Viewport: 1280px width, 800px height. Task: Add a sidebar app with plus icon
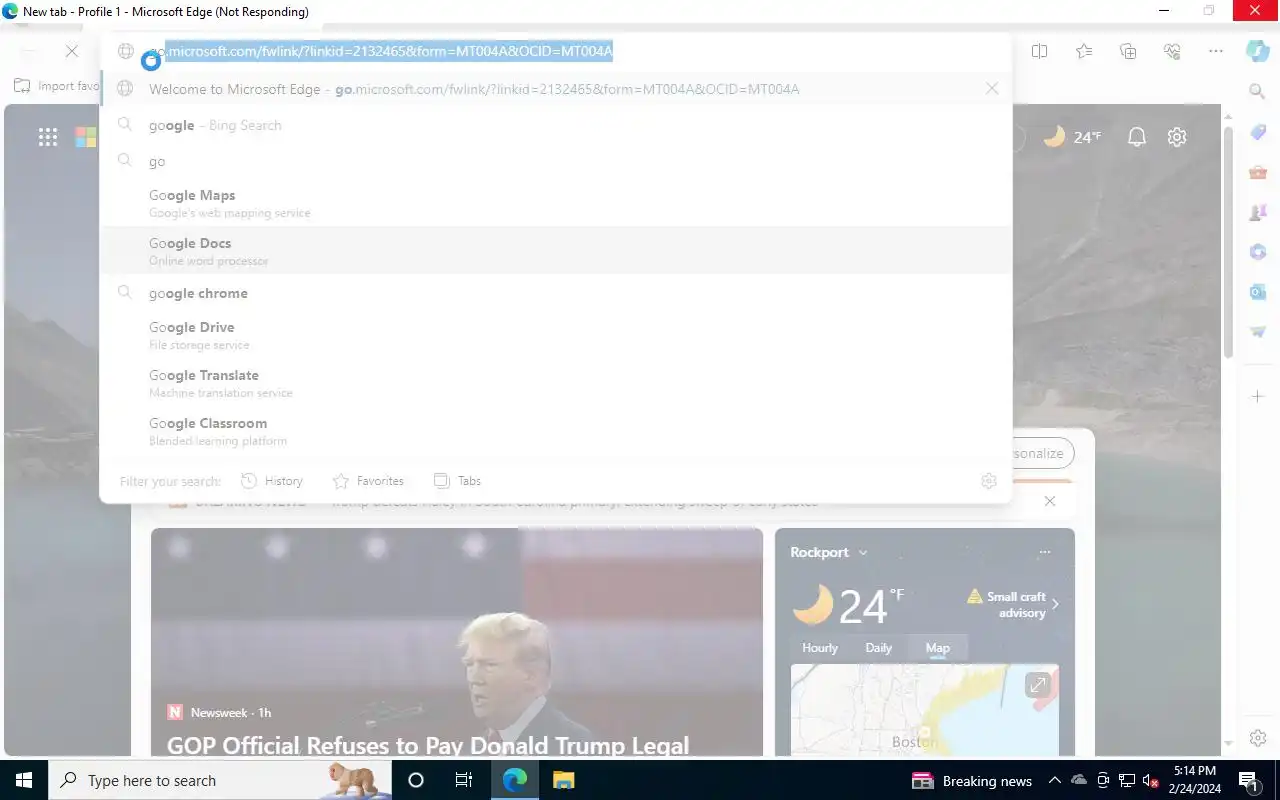coord(1258,397)
